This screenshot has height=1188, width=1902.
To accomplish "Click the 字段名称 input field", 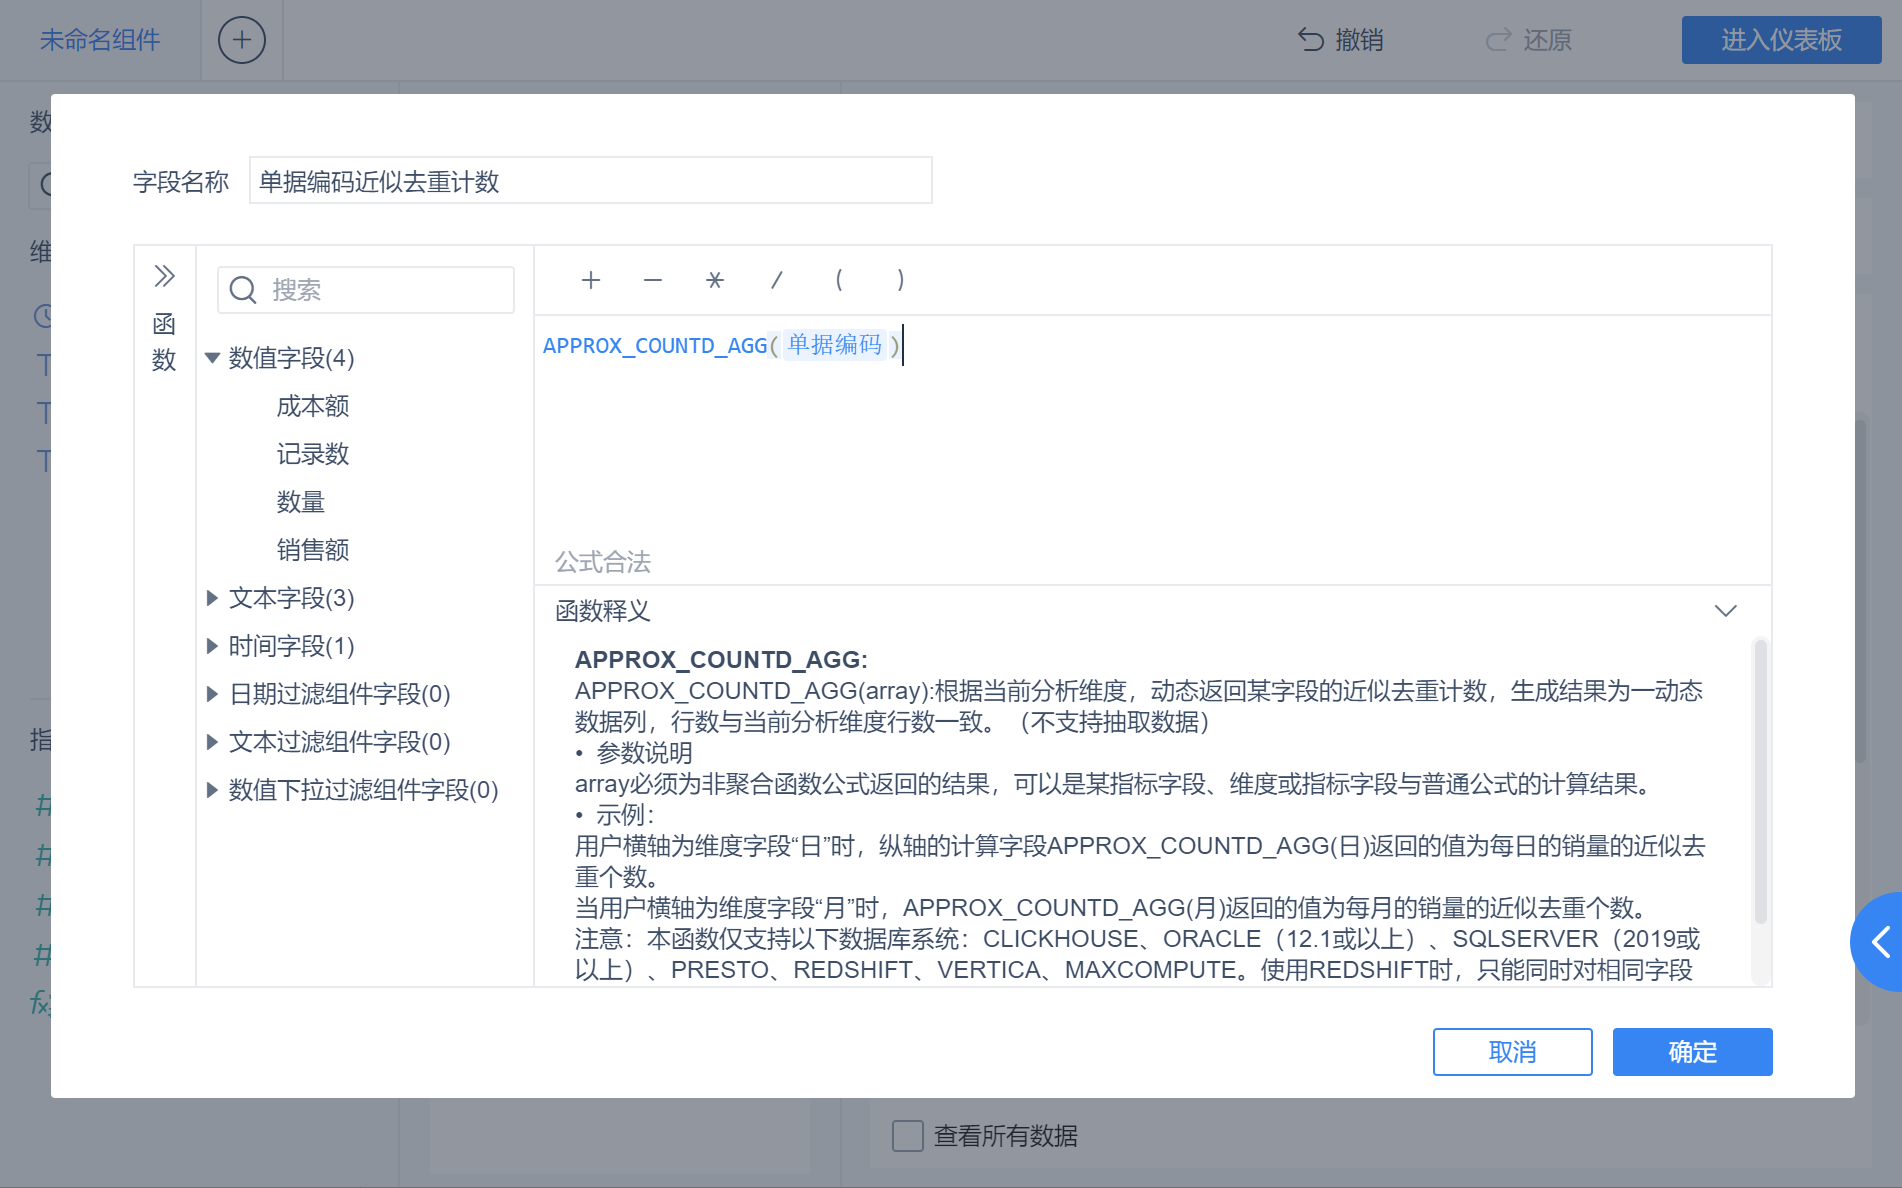I will pyautogui.click(x=590, y=181).
